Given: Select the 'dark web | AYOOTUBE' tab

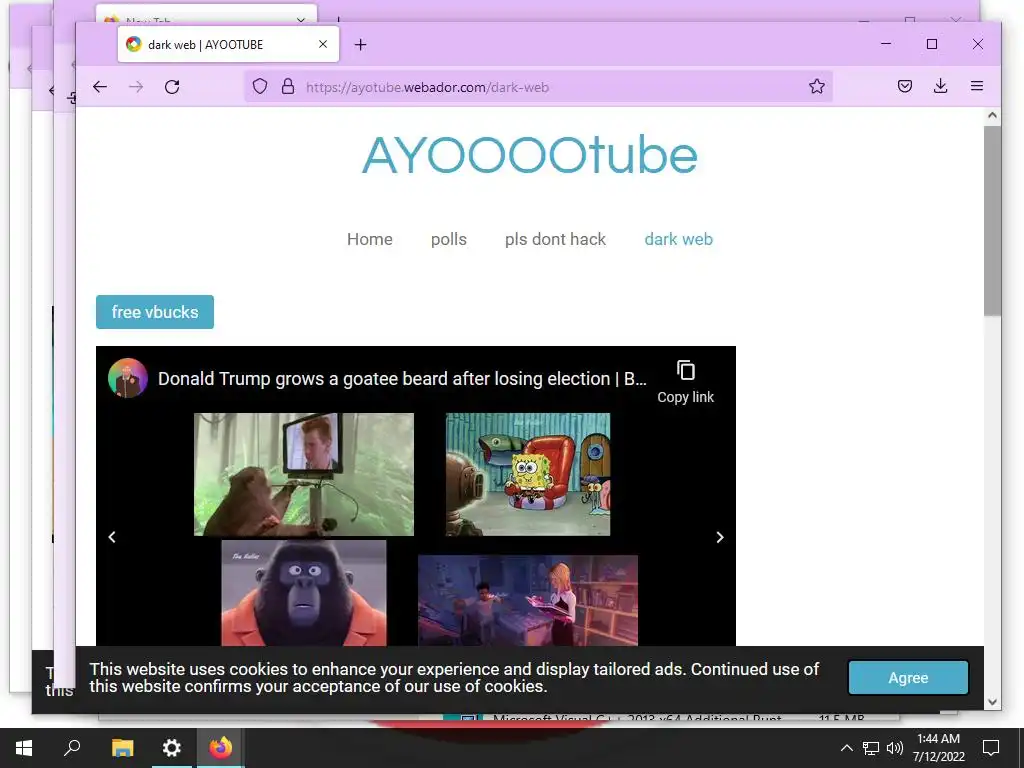Looking at the screenshot, I should pyautogui.click(x=229, y=44).
